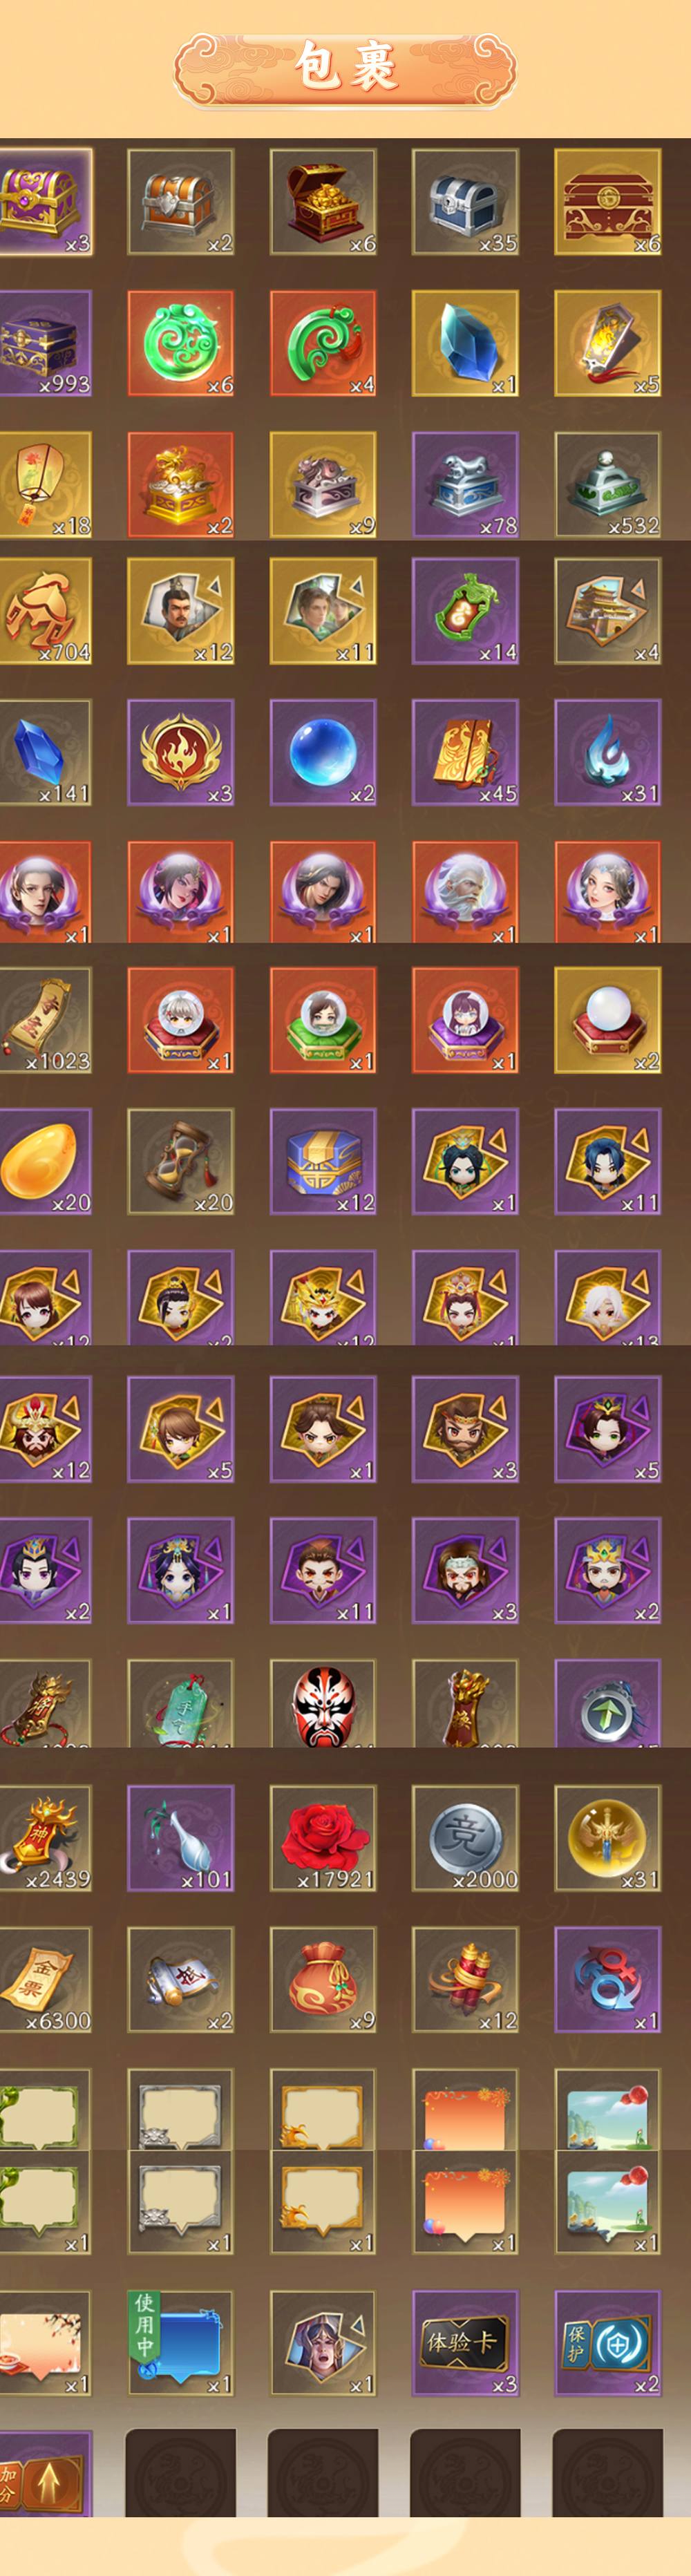Select the gender swap symbol item
Viewport: 691px width, 2576px height.
607,1979
